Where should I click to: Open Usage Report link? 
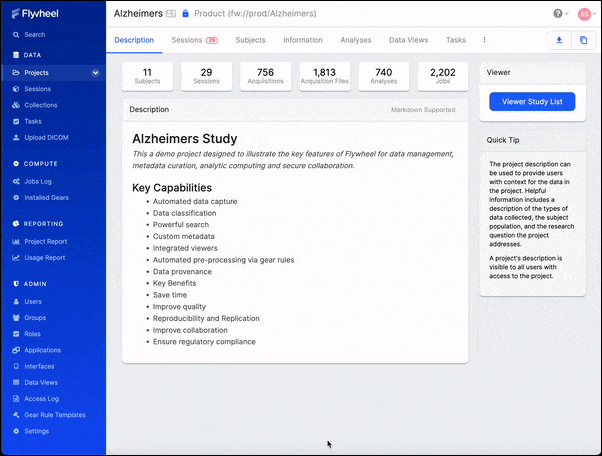[45, 258]
